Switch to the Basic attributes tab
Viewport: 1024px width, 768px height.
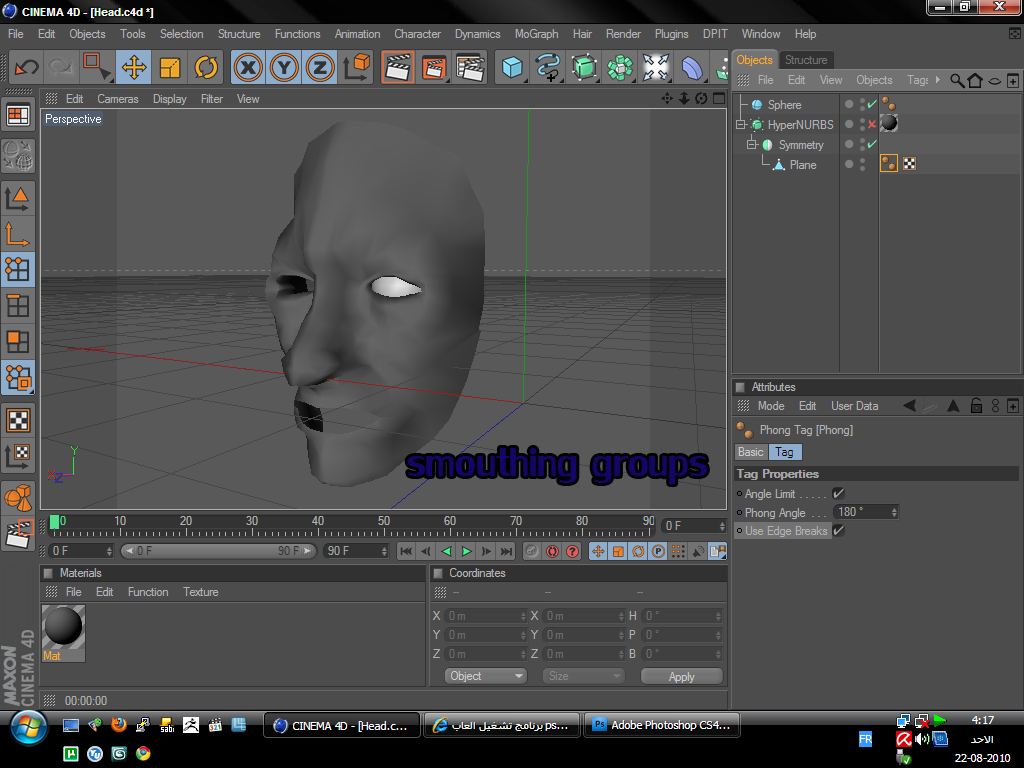[750, 452]
